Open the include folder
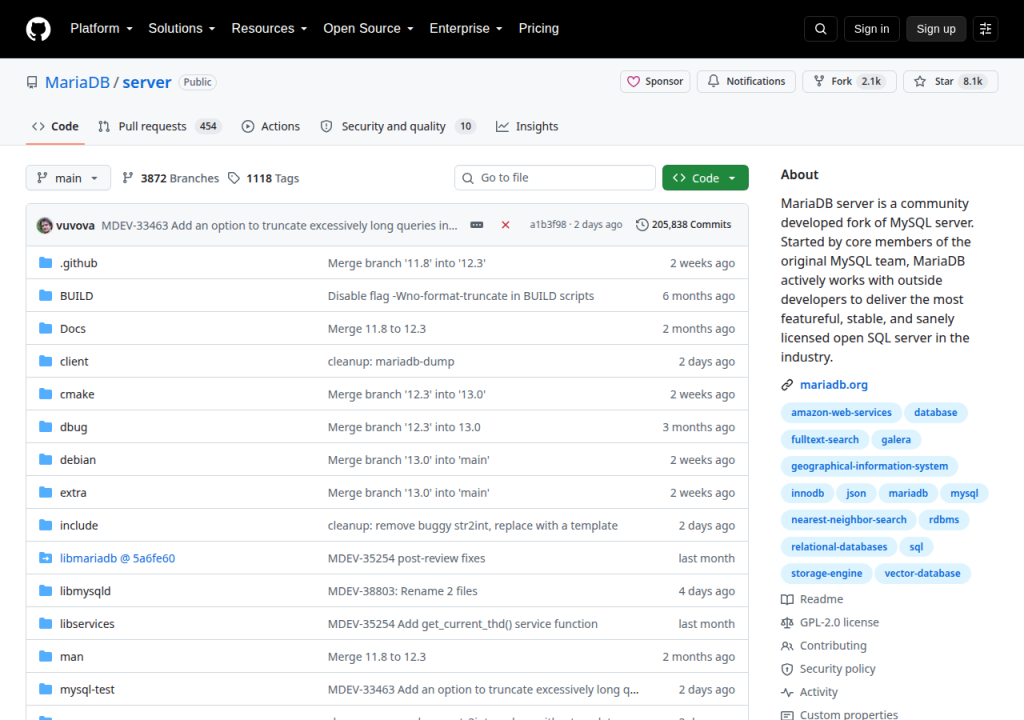 (78, 525)
